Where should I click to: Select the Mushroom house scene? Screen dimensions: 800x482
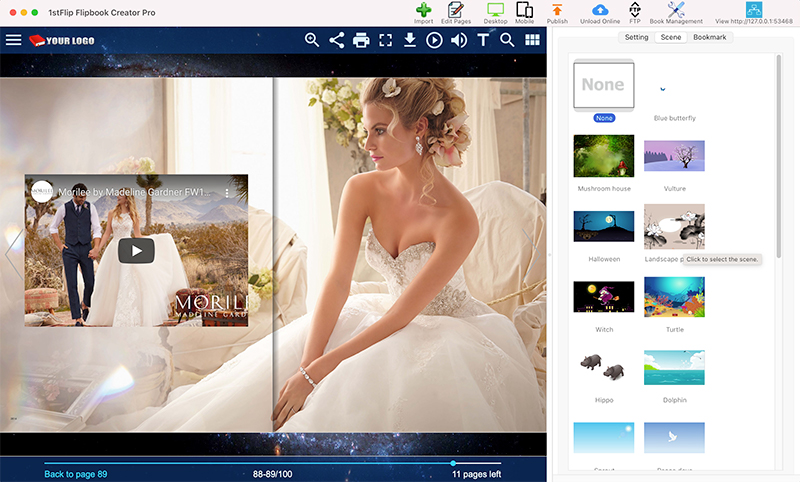point(604,156)
